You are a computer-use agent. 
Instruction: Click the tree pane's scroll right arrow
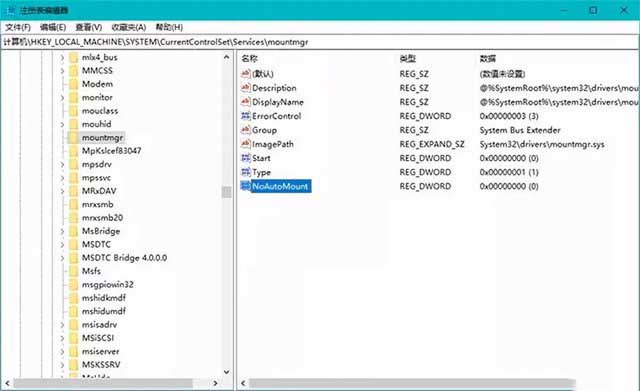(x=215, y=383)
